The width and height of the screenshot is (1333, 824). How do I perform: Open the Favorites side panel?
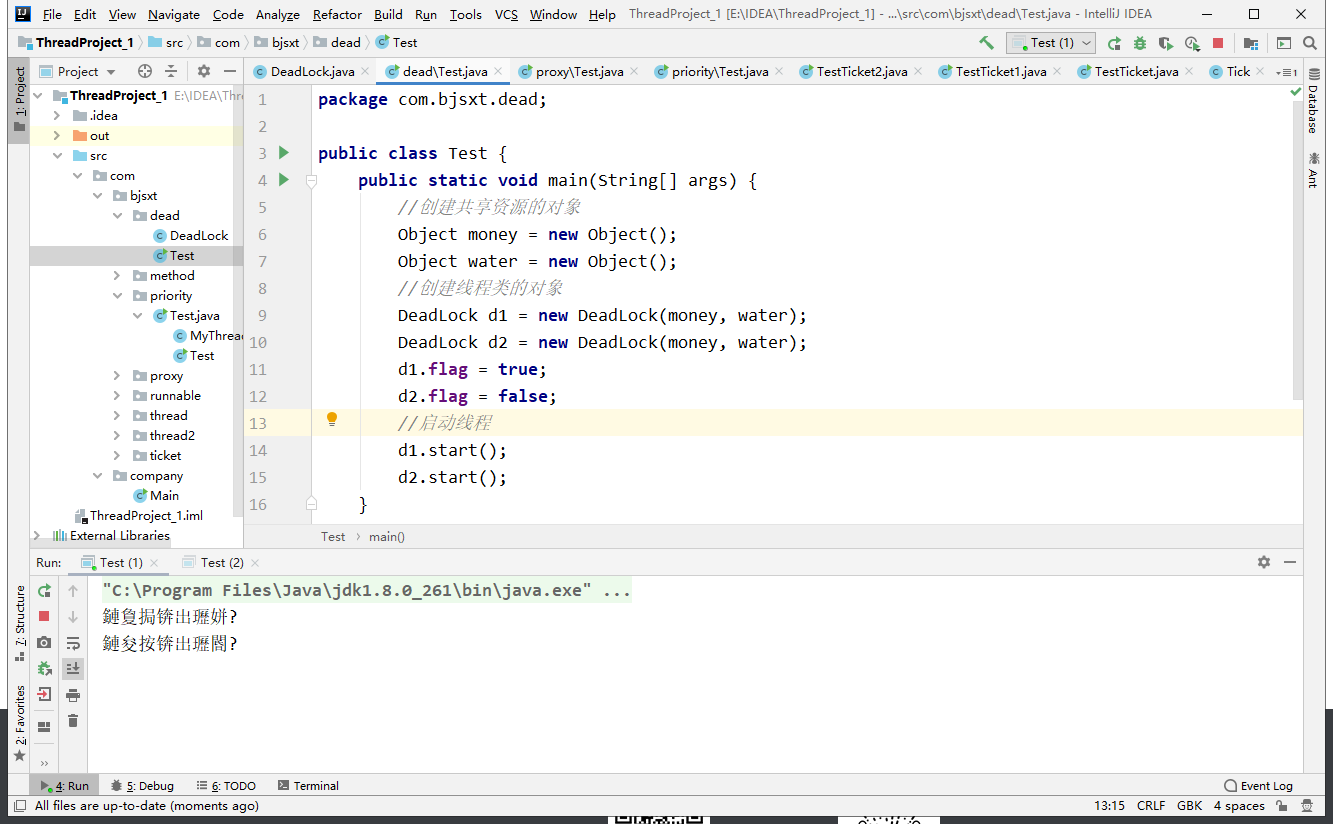point(20,723)
